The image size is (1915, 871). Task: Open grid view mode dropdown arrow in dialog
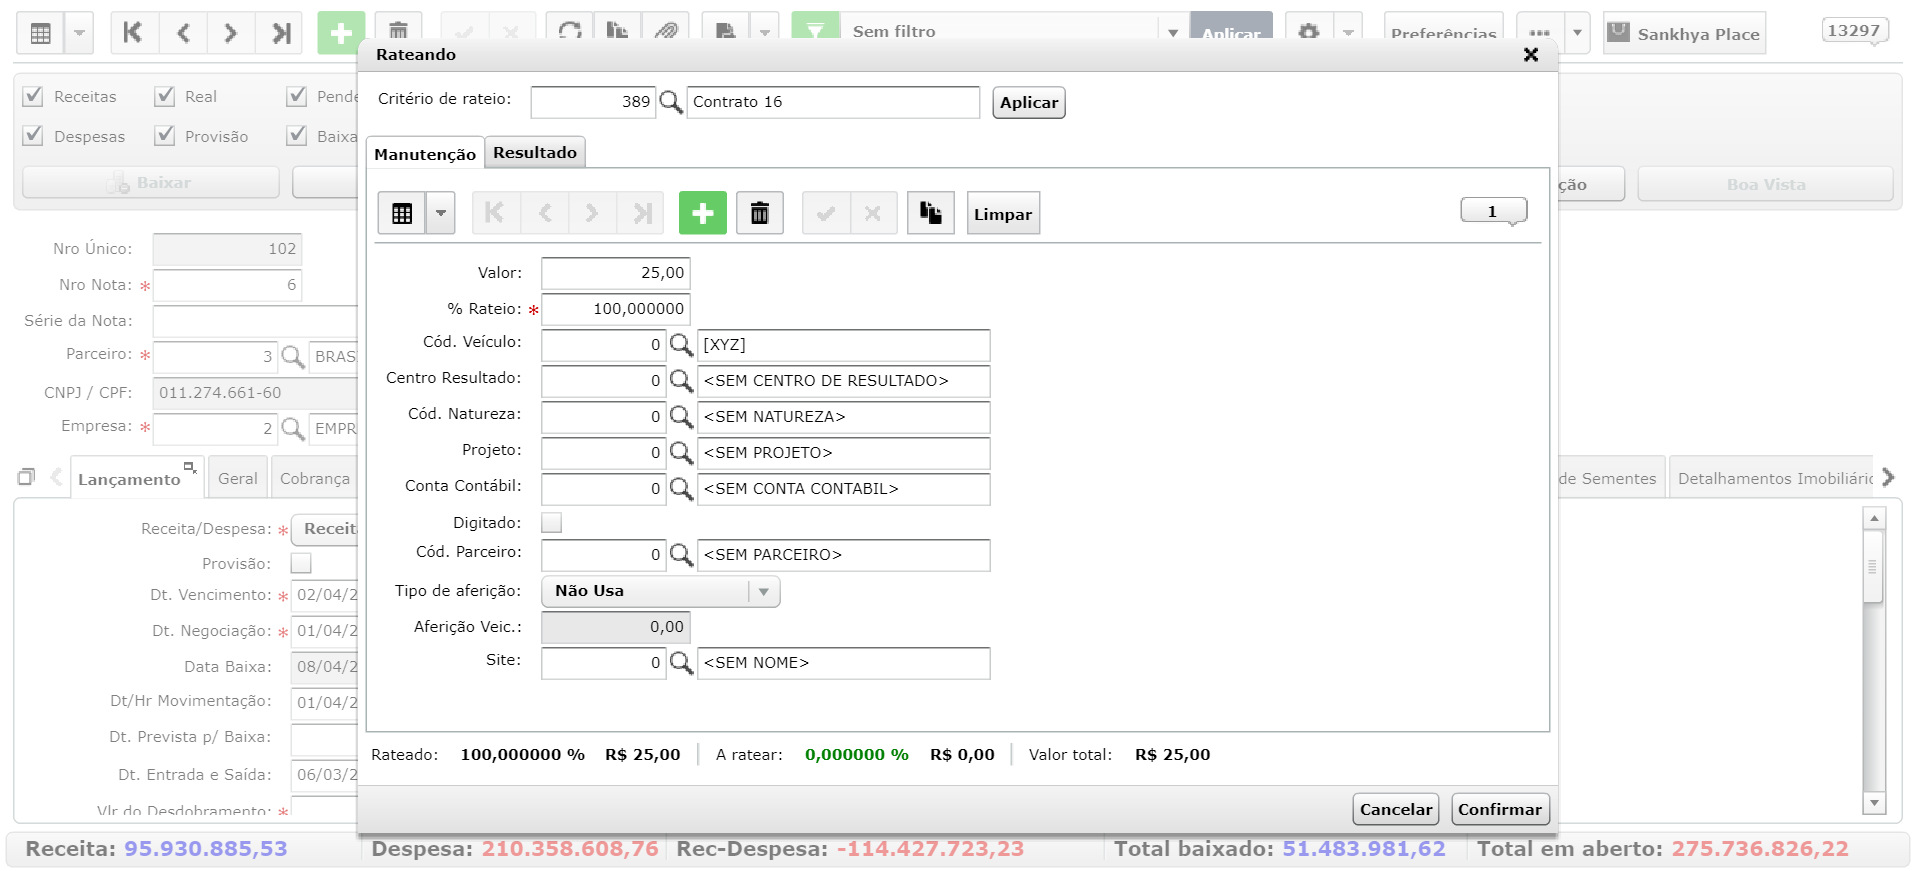click(440, 213)
